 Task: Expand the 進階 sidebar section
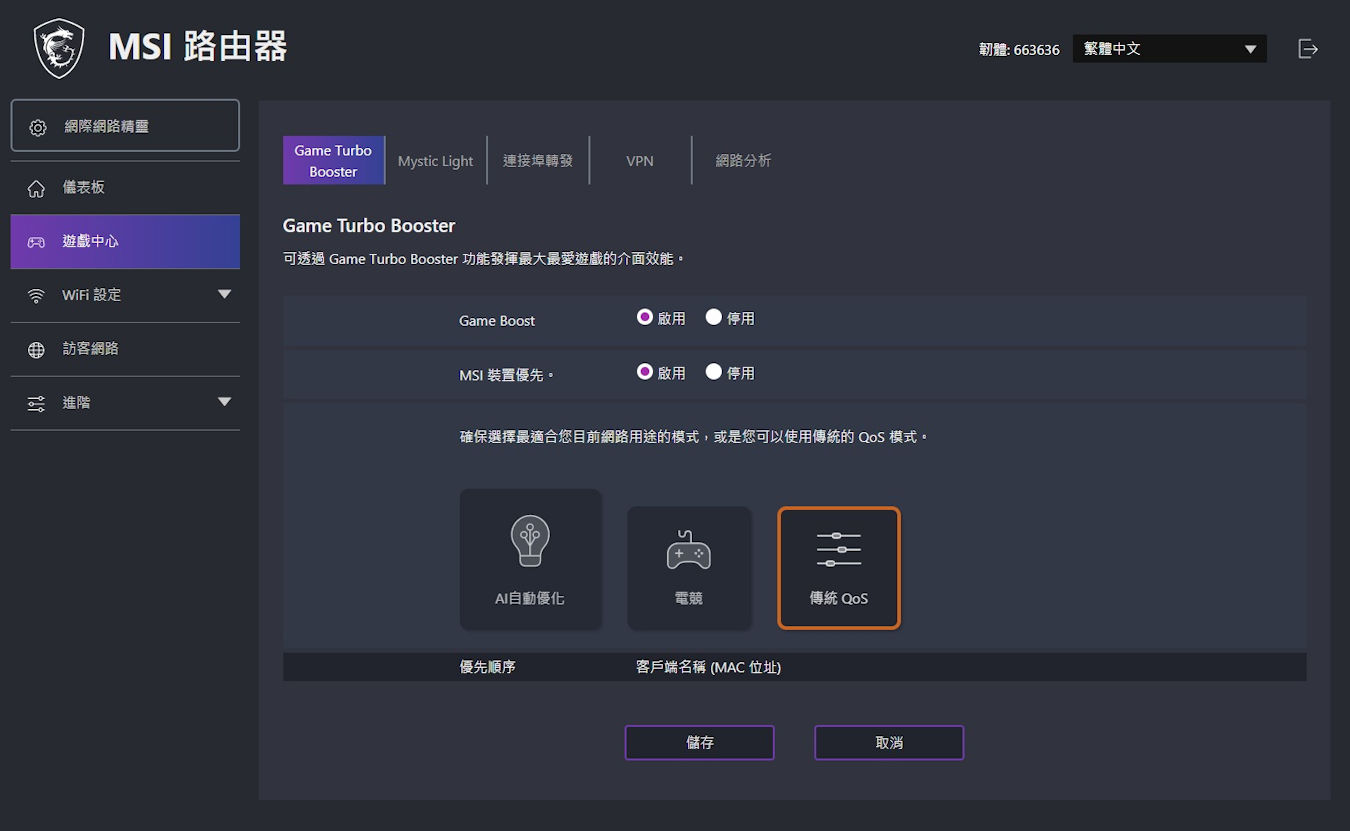point(224,402)
